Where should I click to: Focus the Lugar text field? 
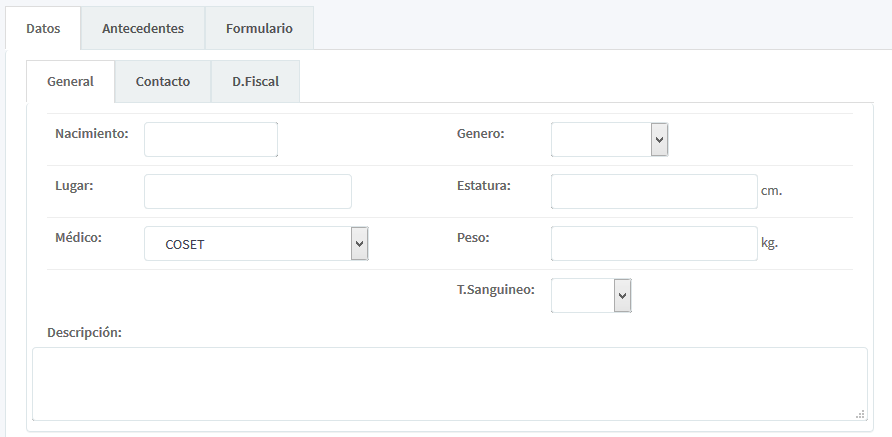pos(247,191)
